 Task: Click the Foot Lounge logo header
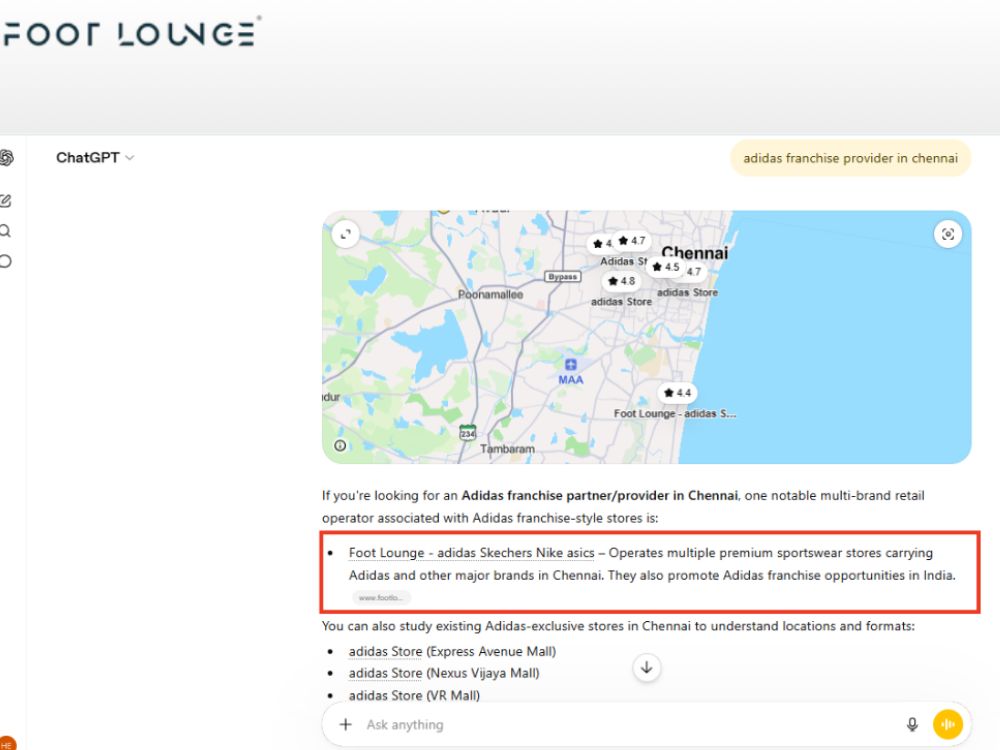pyautogui.click(x=130, y=33)
